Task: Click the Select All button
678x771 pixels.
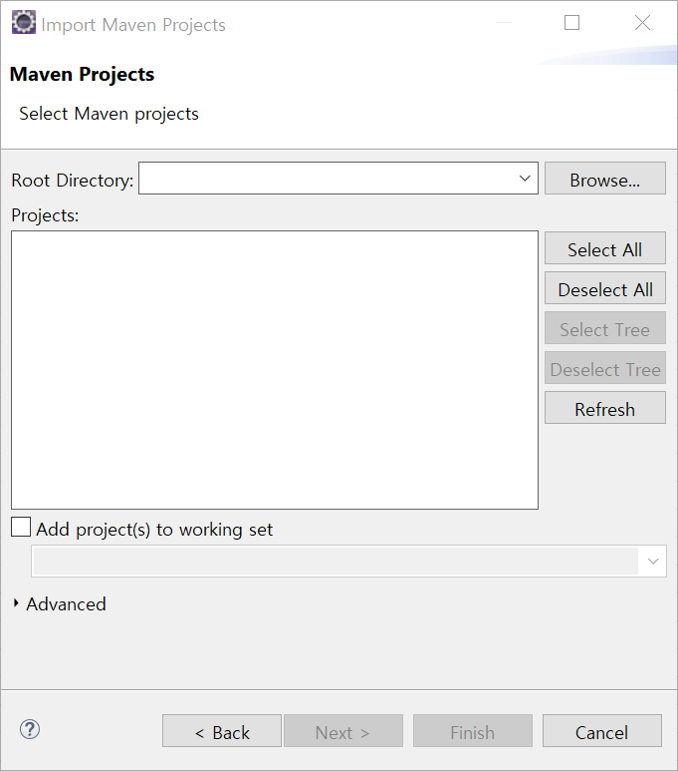Action: (x=605, y=248)
